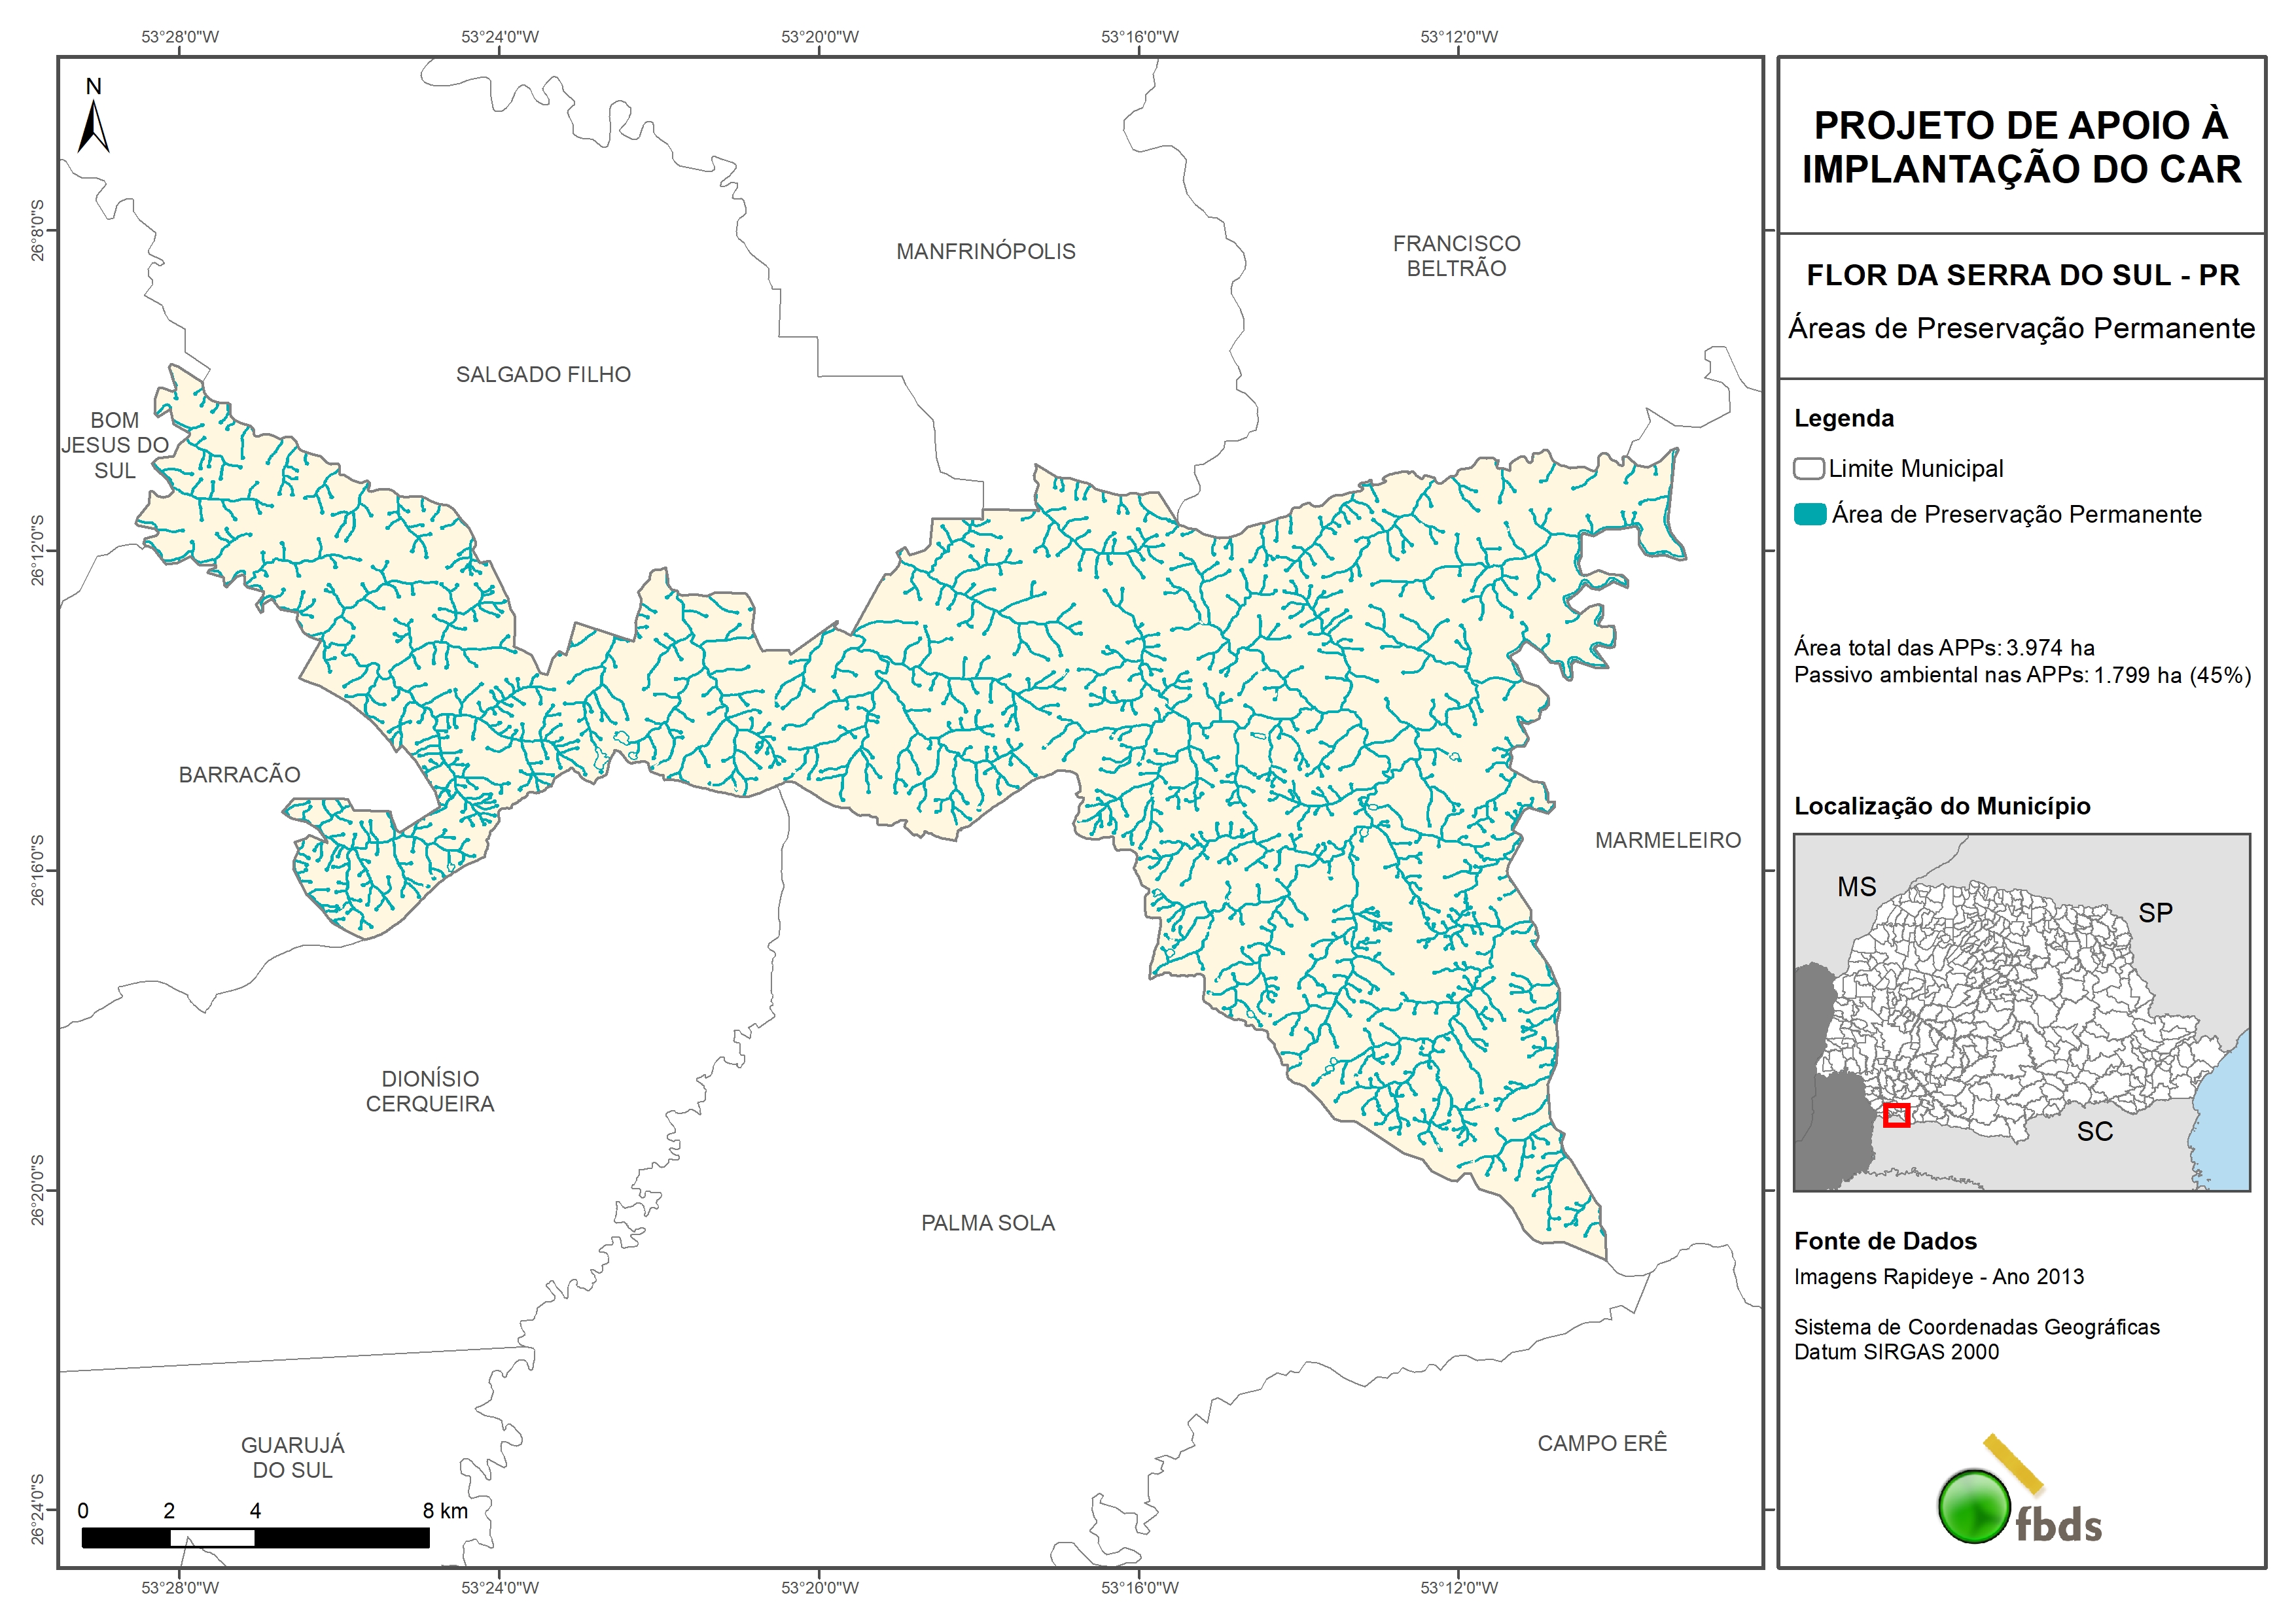Click the PALMA SOLA label
The image size is (2296, 1623).
click(x=987, y=1223)
